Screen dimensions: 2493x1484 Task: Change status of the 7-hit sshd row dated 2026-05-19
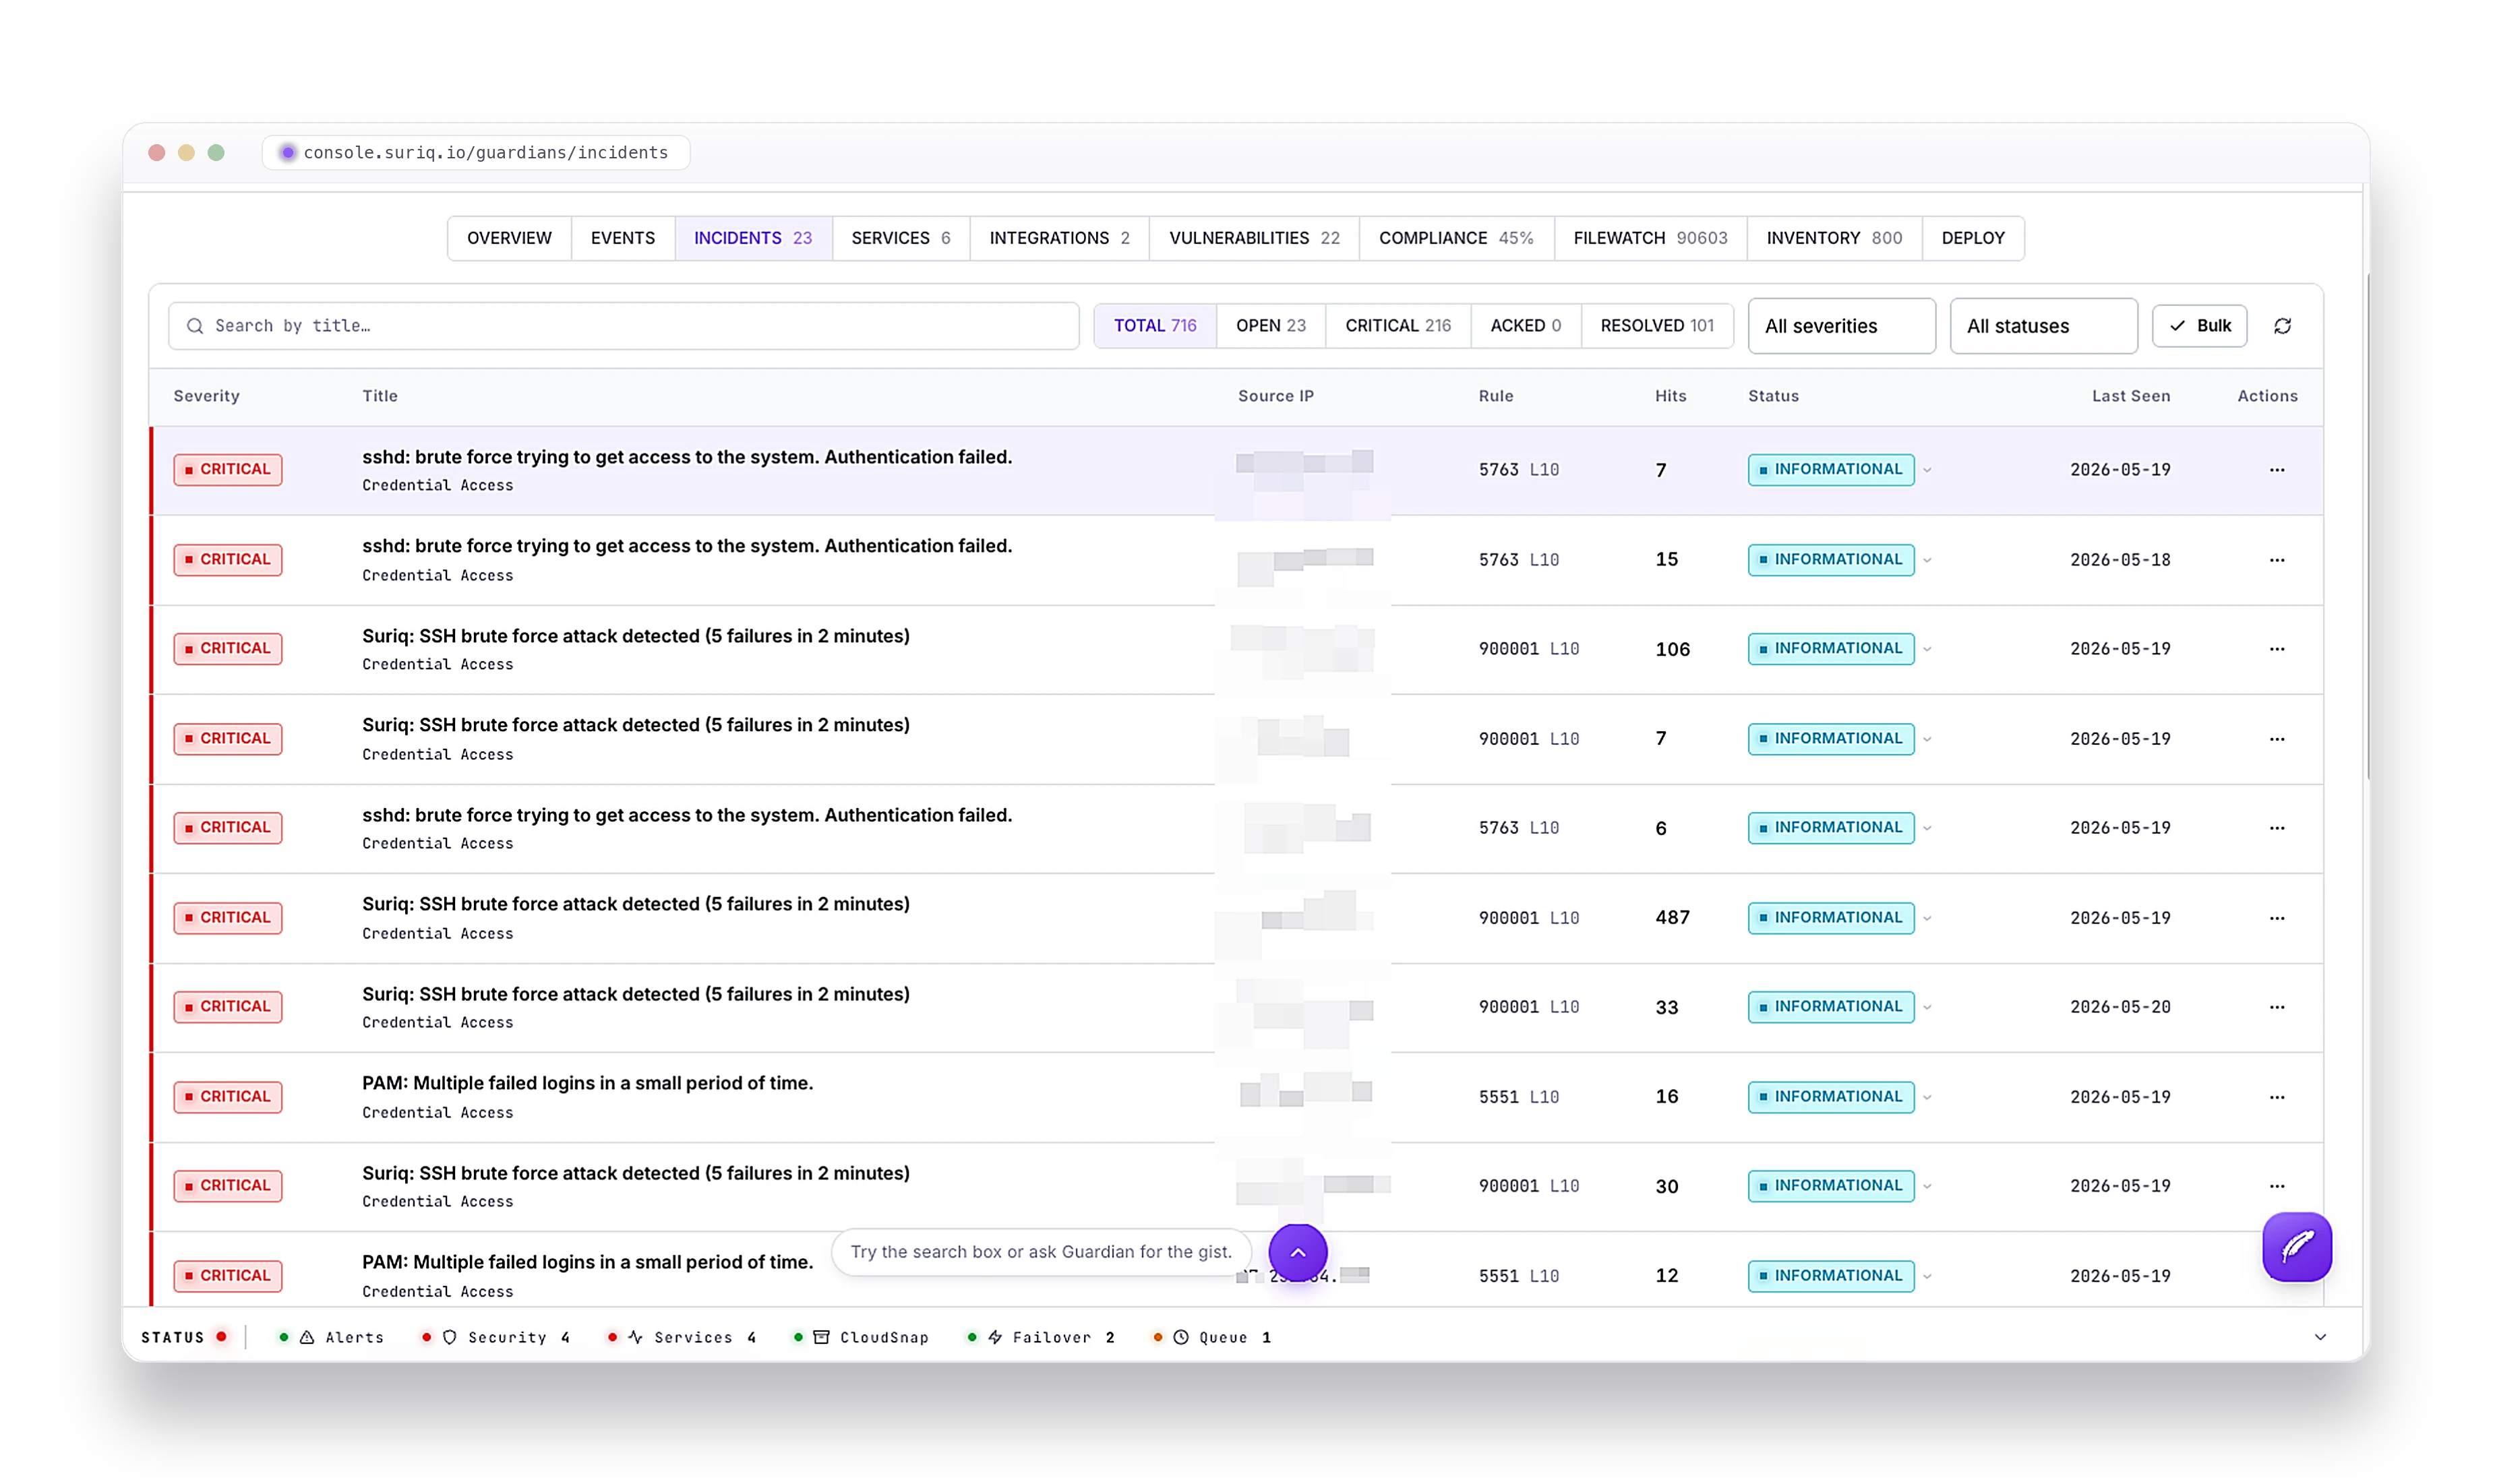(1839, 469)
